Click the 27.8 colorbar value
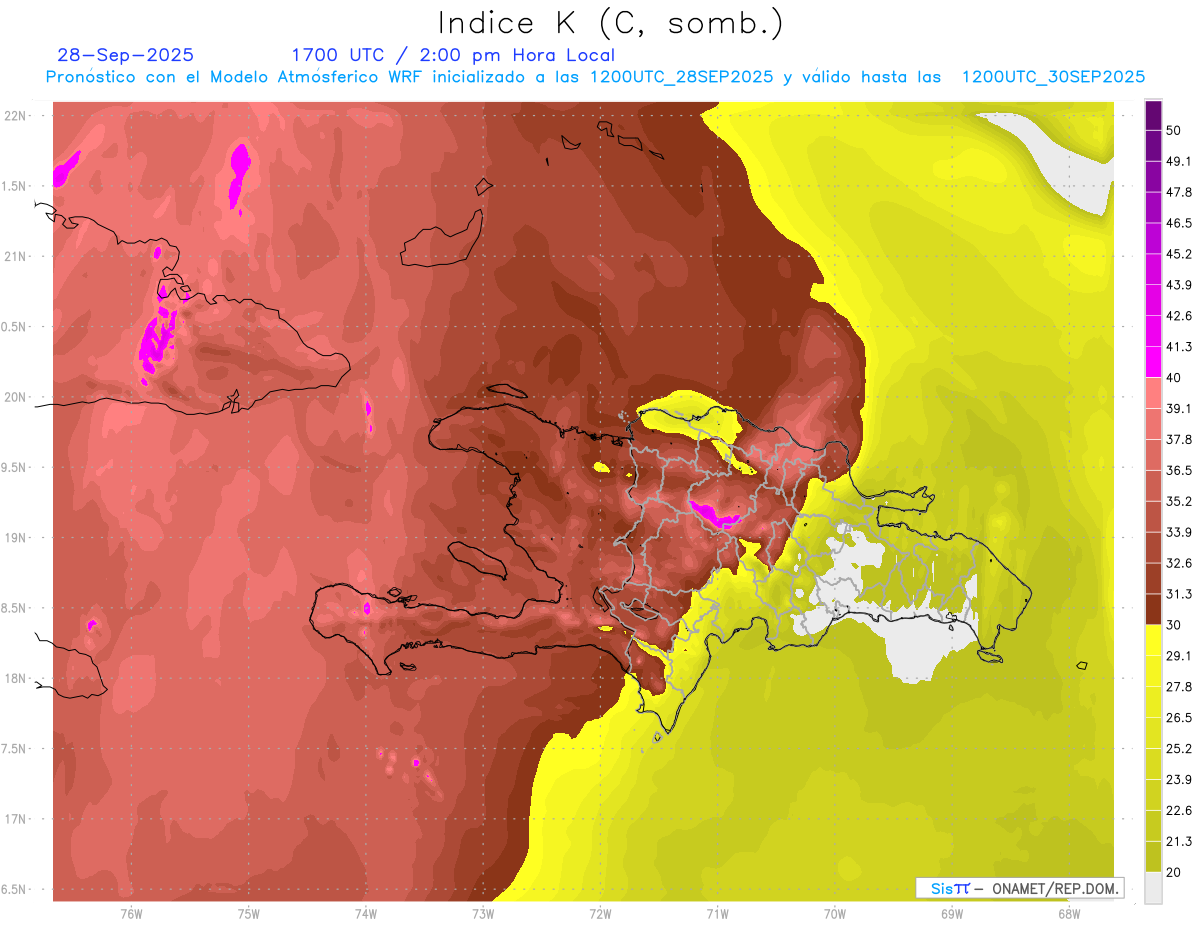Image resolution: width=1200 pixels, height=927 pixels. point(1180,687)
